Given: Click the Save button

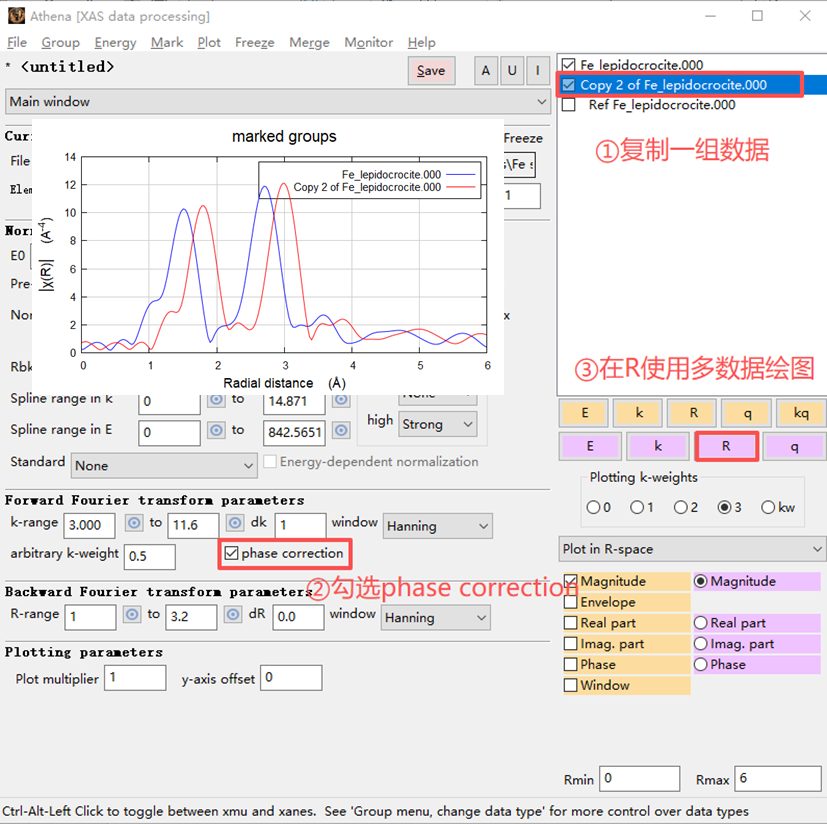Looking at the screenshot, I should coord(431,70).
